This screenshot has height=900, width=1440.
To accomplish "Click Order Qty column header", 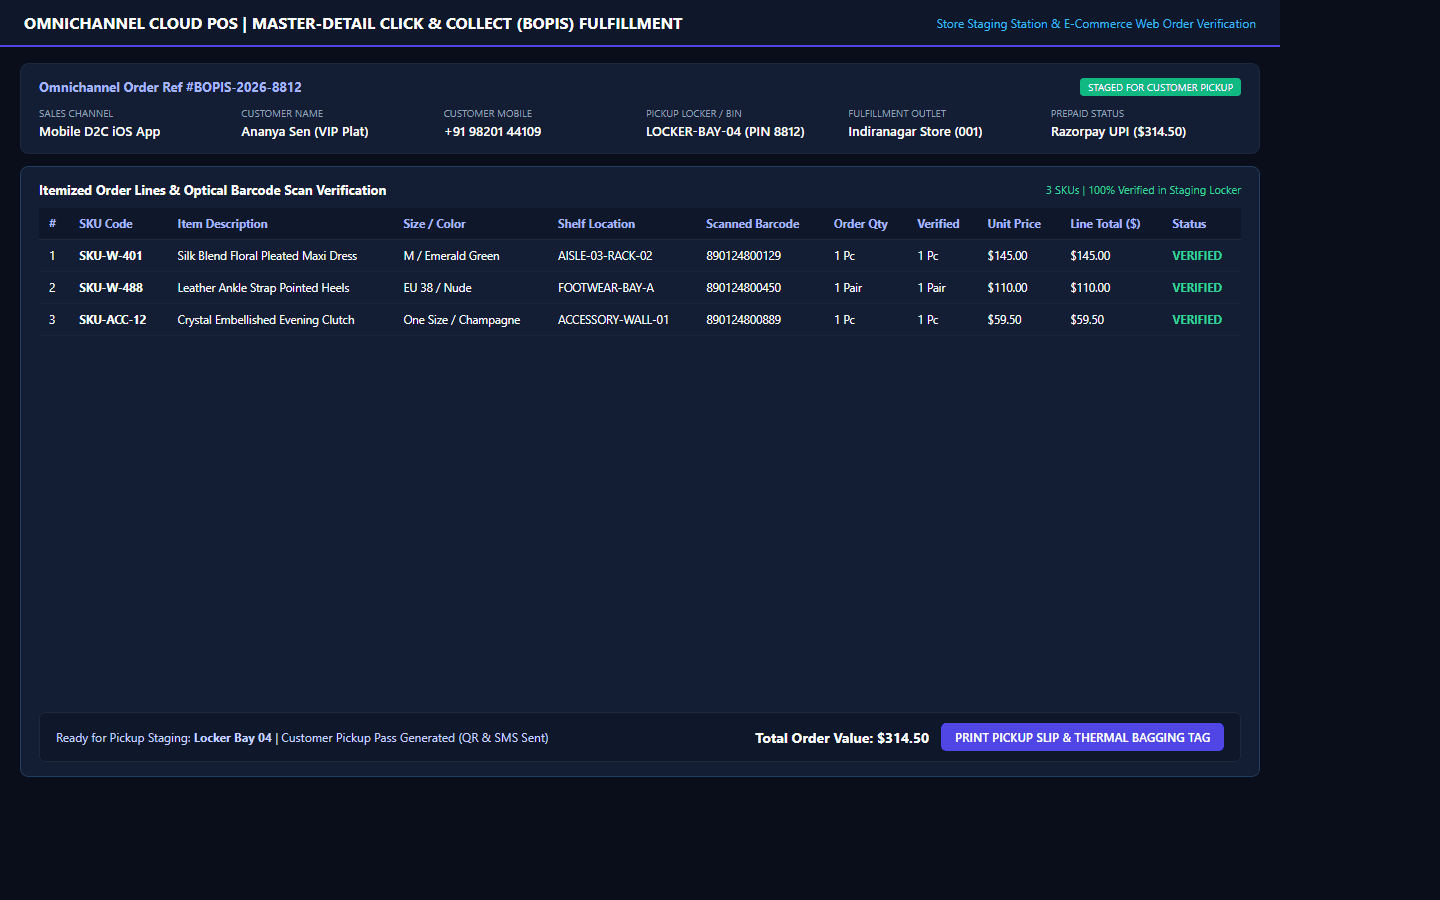I will [861, 224].
